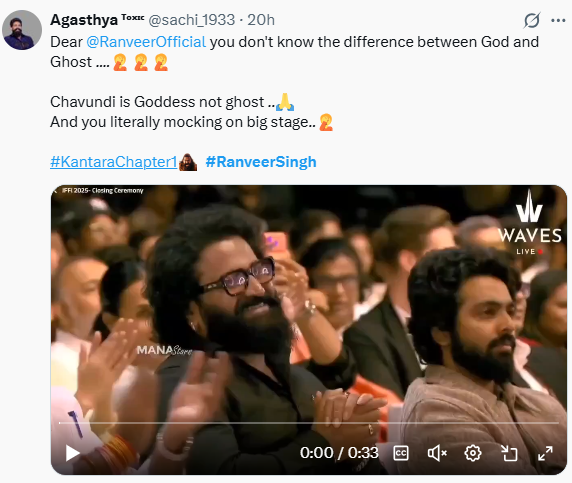Click the back arrow beside IFFI 2025 title
The width and height of the screenshot is (572, 483).
[55, 190]
